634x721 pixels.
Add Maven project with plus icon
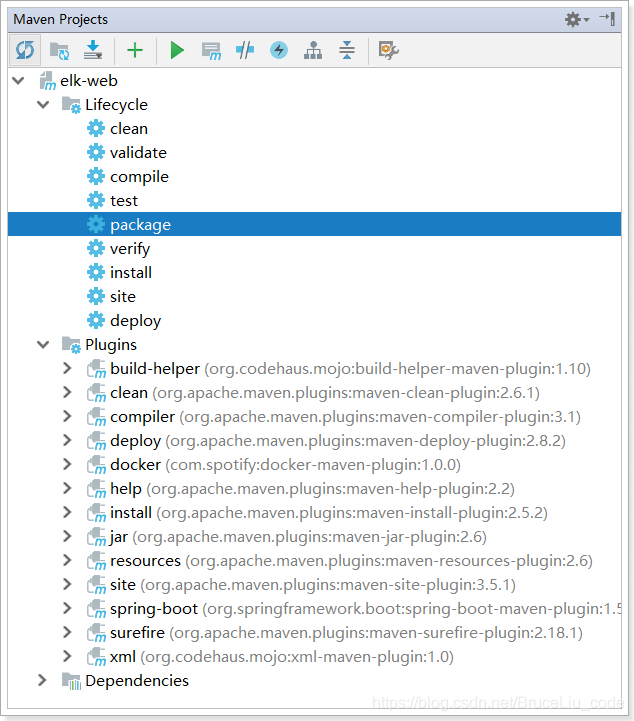[135, 50]
